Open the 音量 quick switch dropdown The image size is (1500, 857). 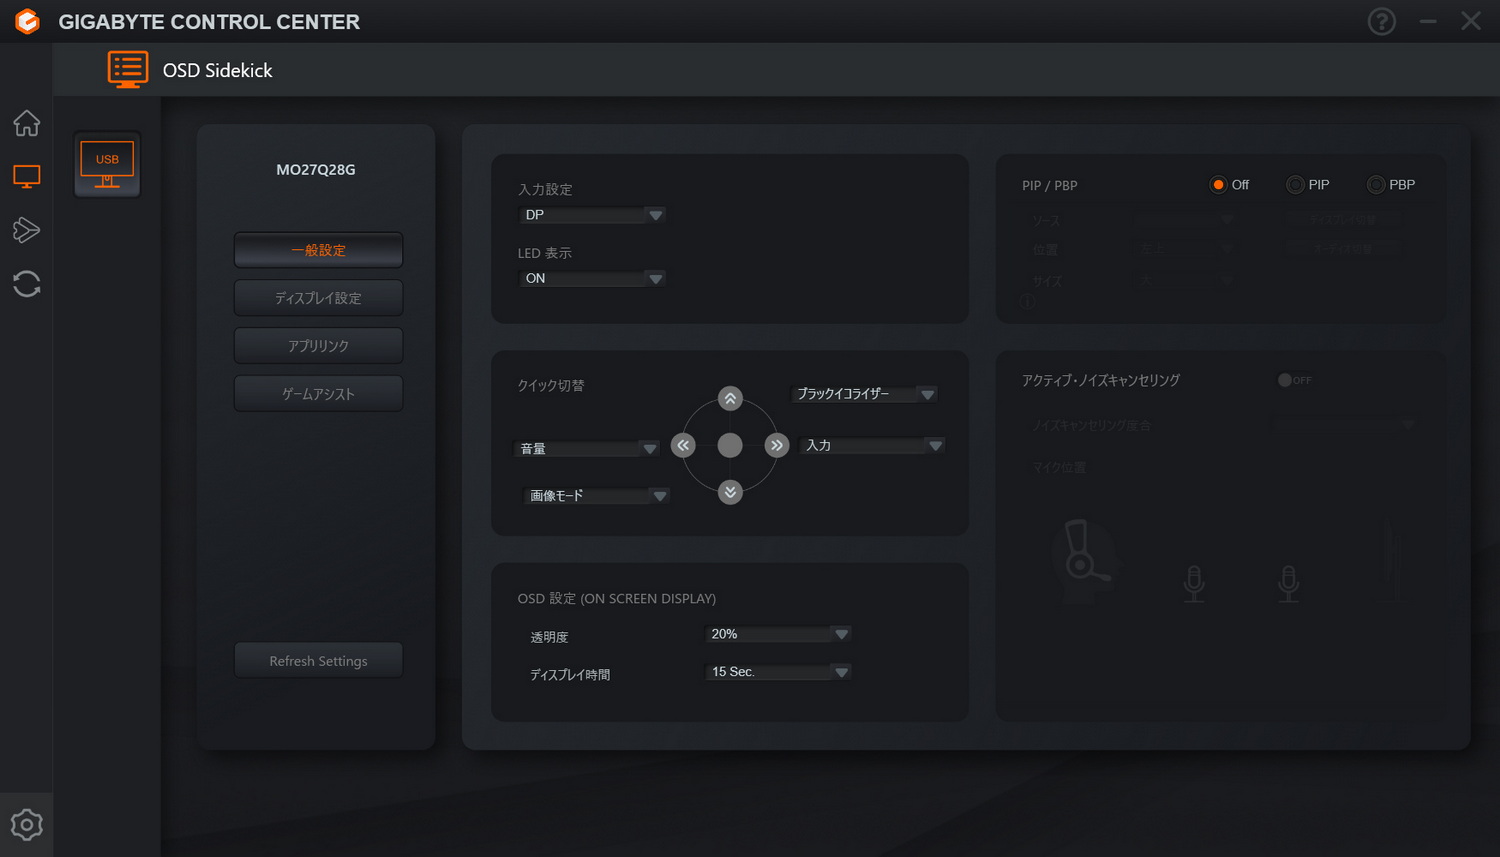(587, 449)
